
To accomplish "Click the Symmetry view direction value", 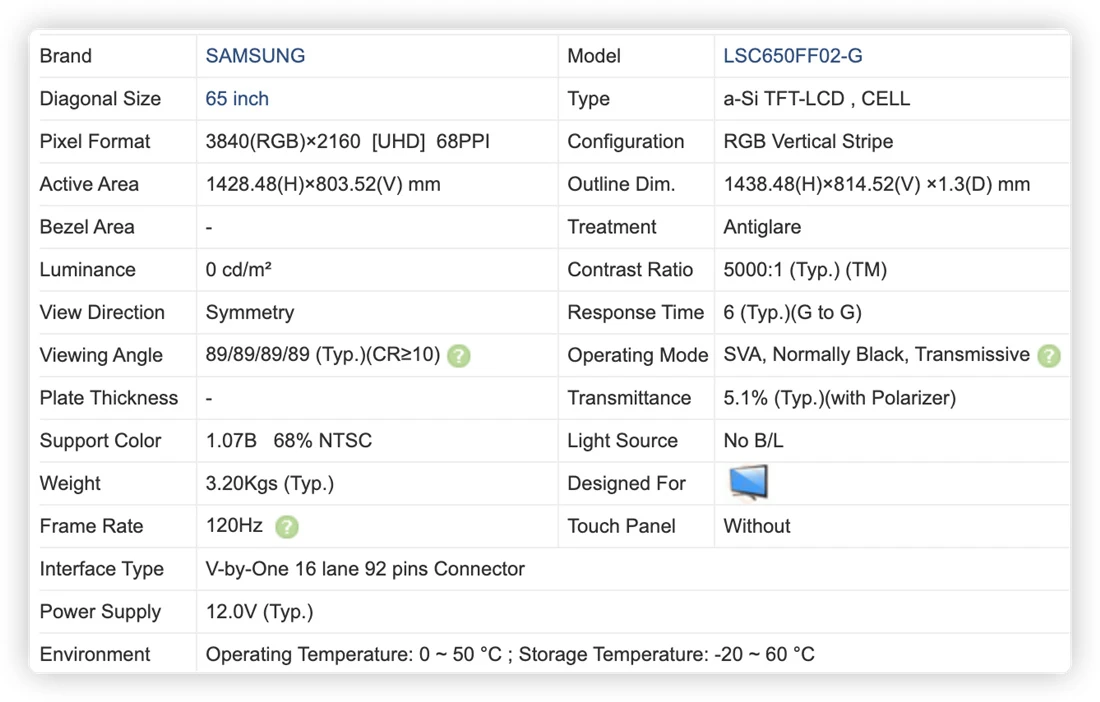I will tap(250, 313).
